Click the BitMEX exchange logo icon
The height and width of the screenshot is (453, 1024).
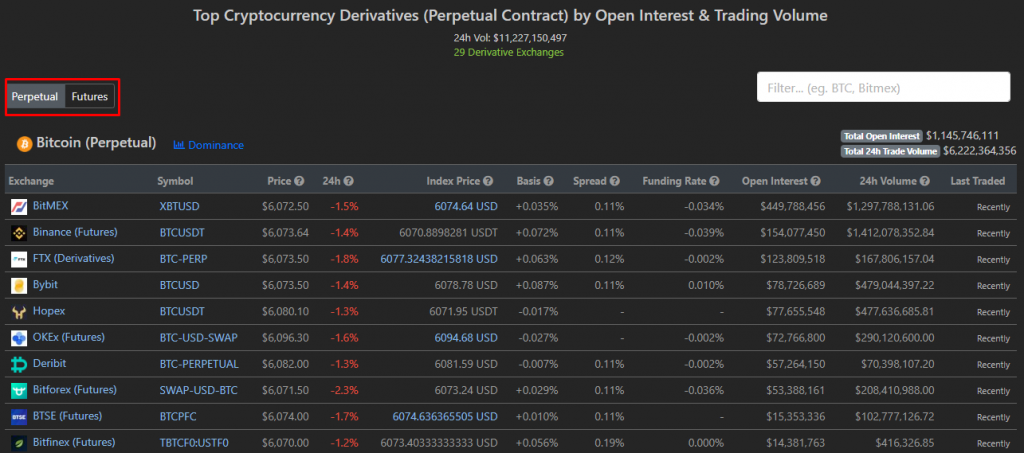pos(18,206)
